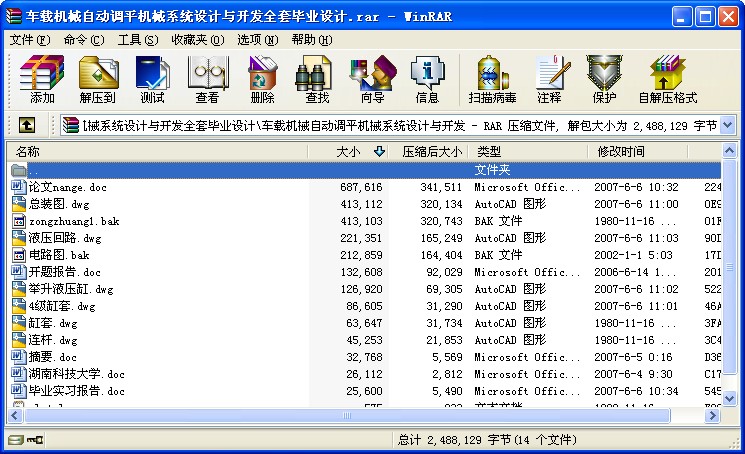The image size is (745, 454).
Task: Select the DWG icon of 总装图.dwg
Action: [18, 204]
